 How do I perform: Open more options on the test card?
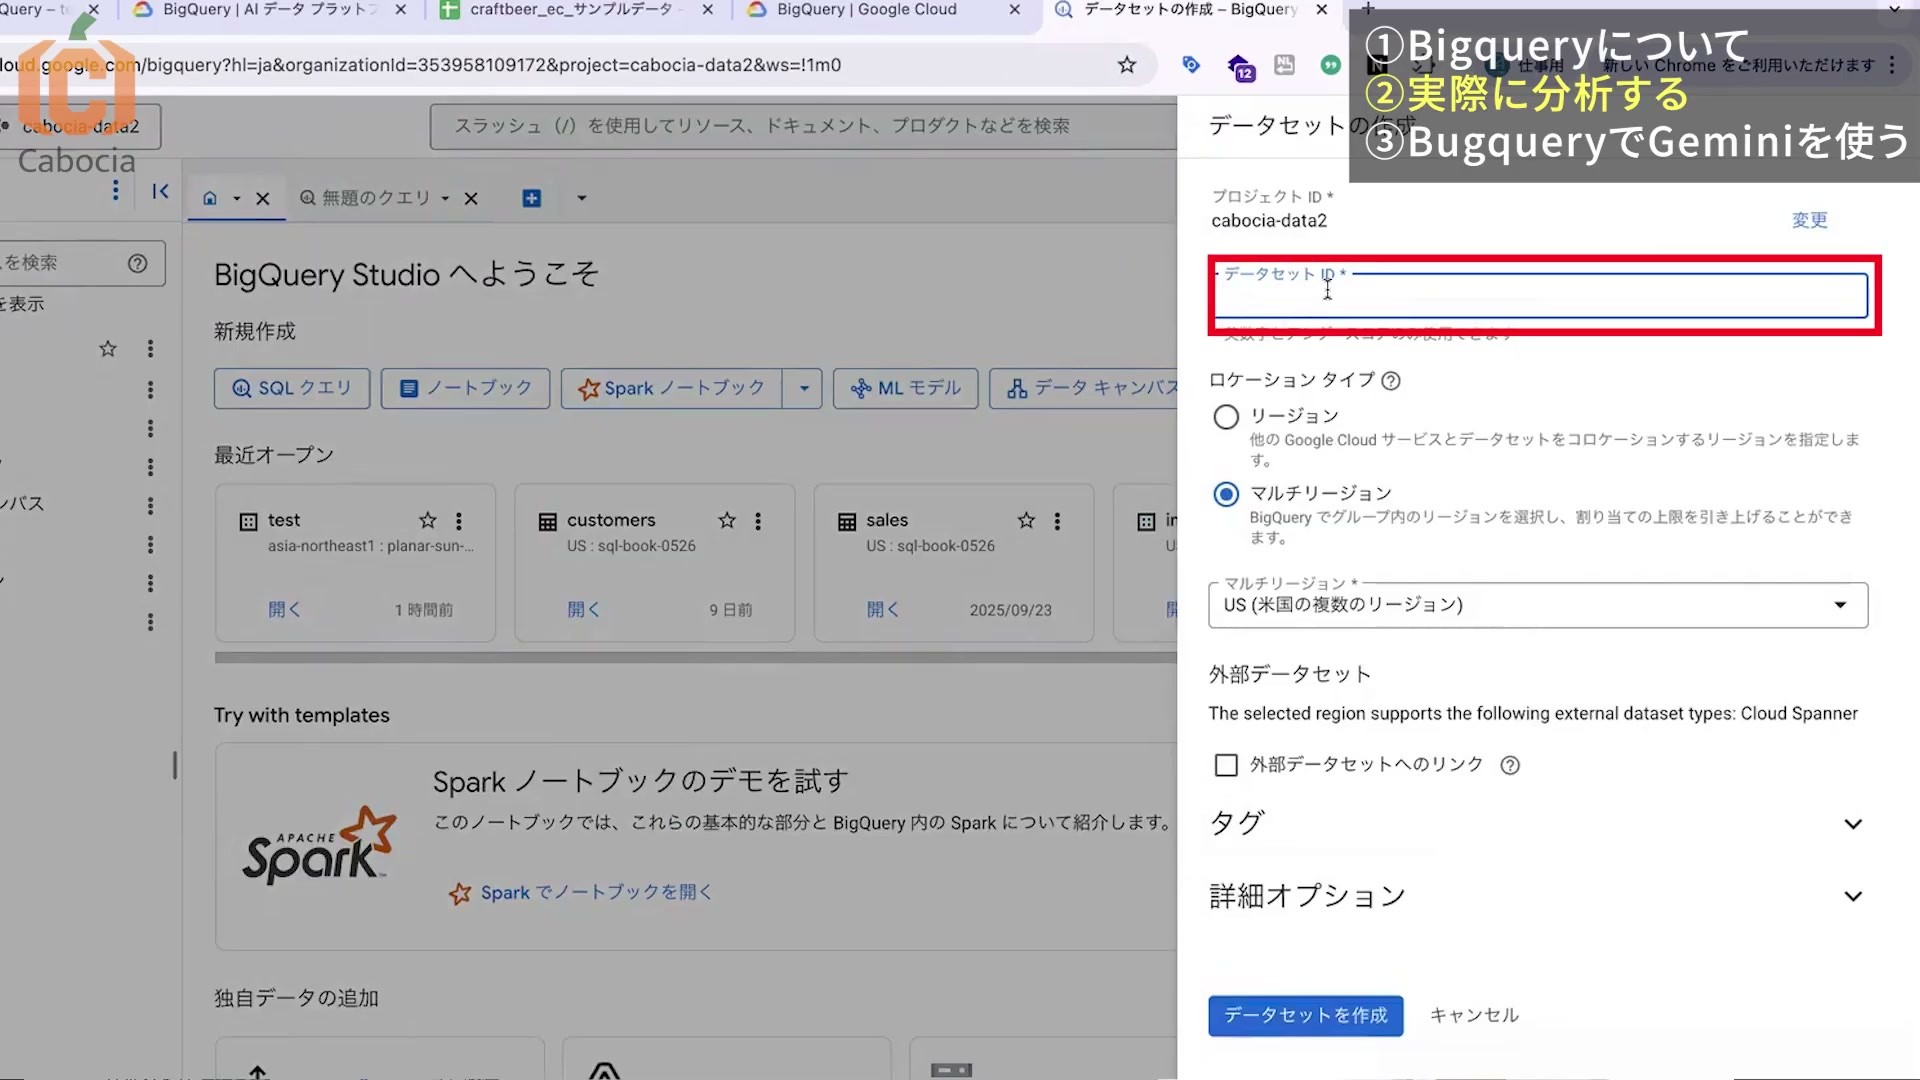[459, 521]
